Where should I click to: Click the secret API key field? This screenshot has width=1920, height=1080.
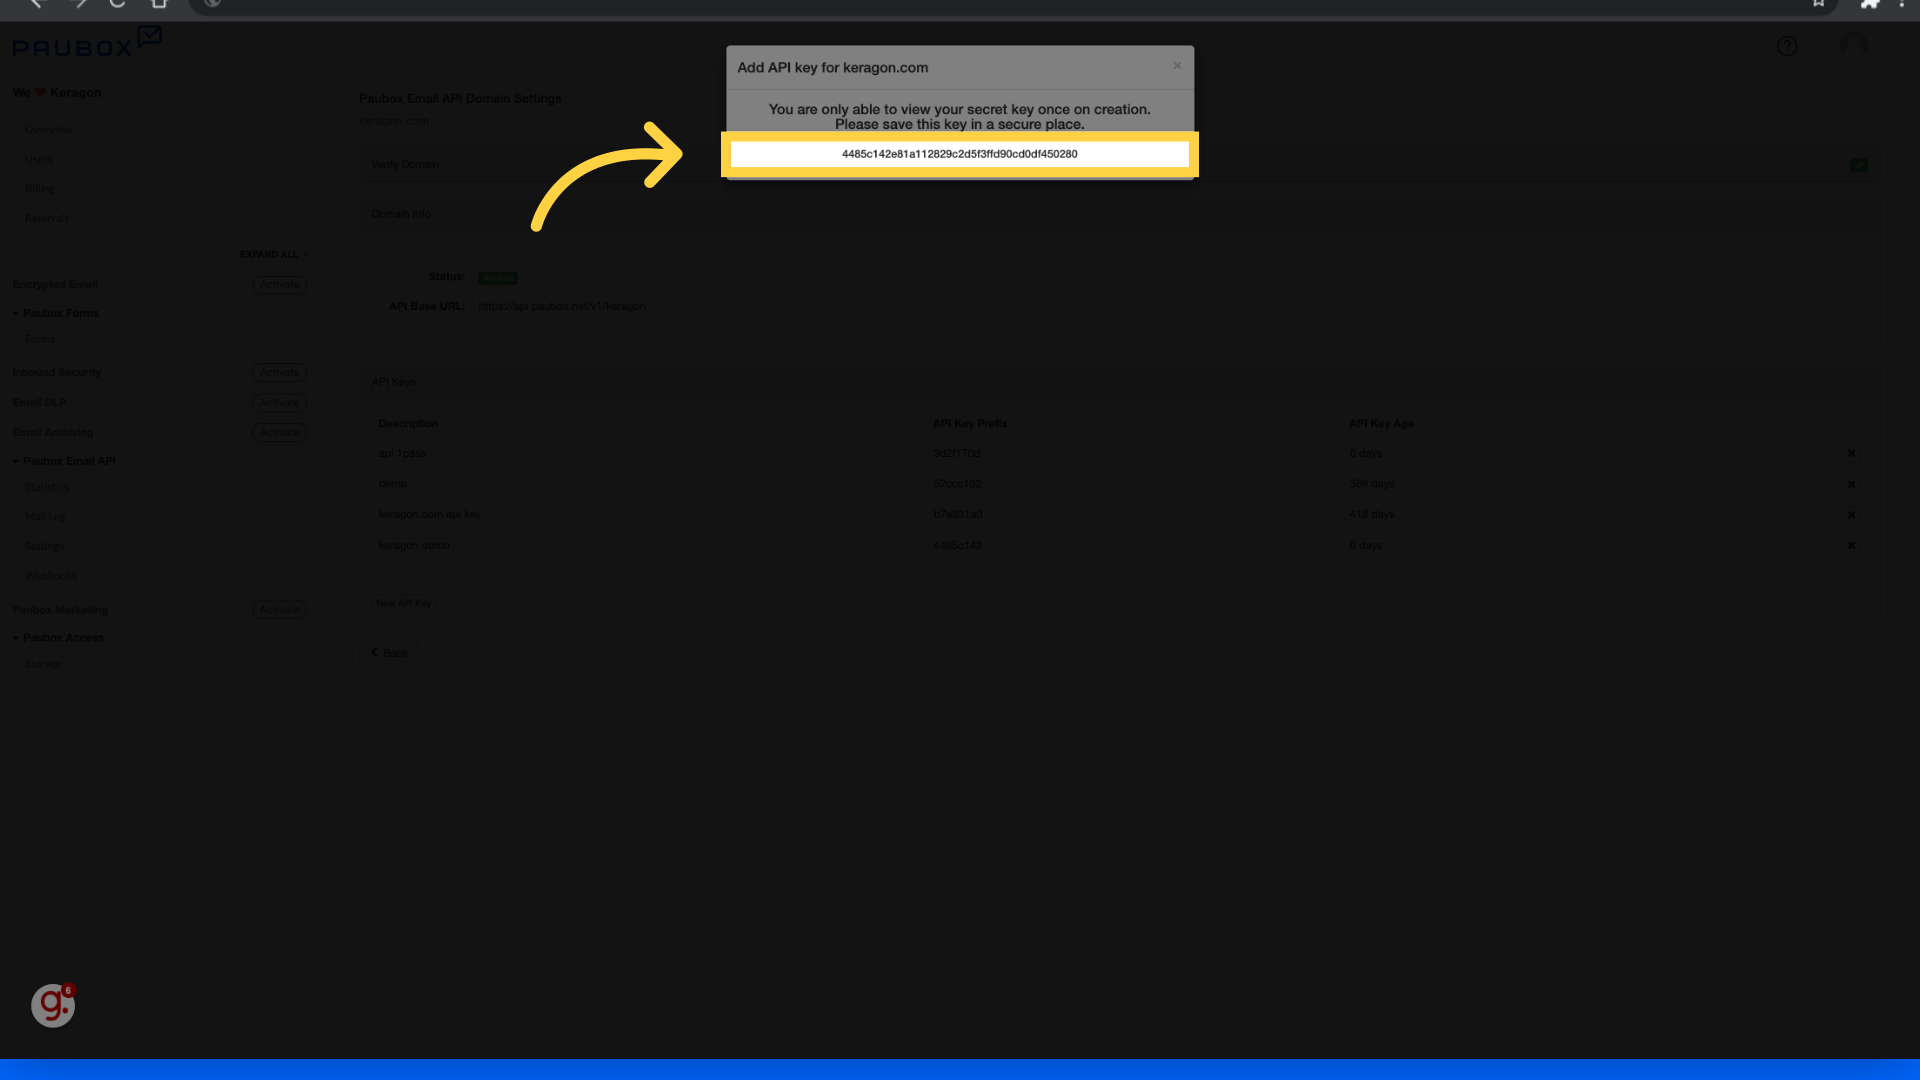tap(959, 154)
